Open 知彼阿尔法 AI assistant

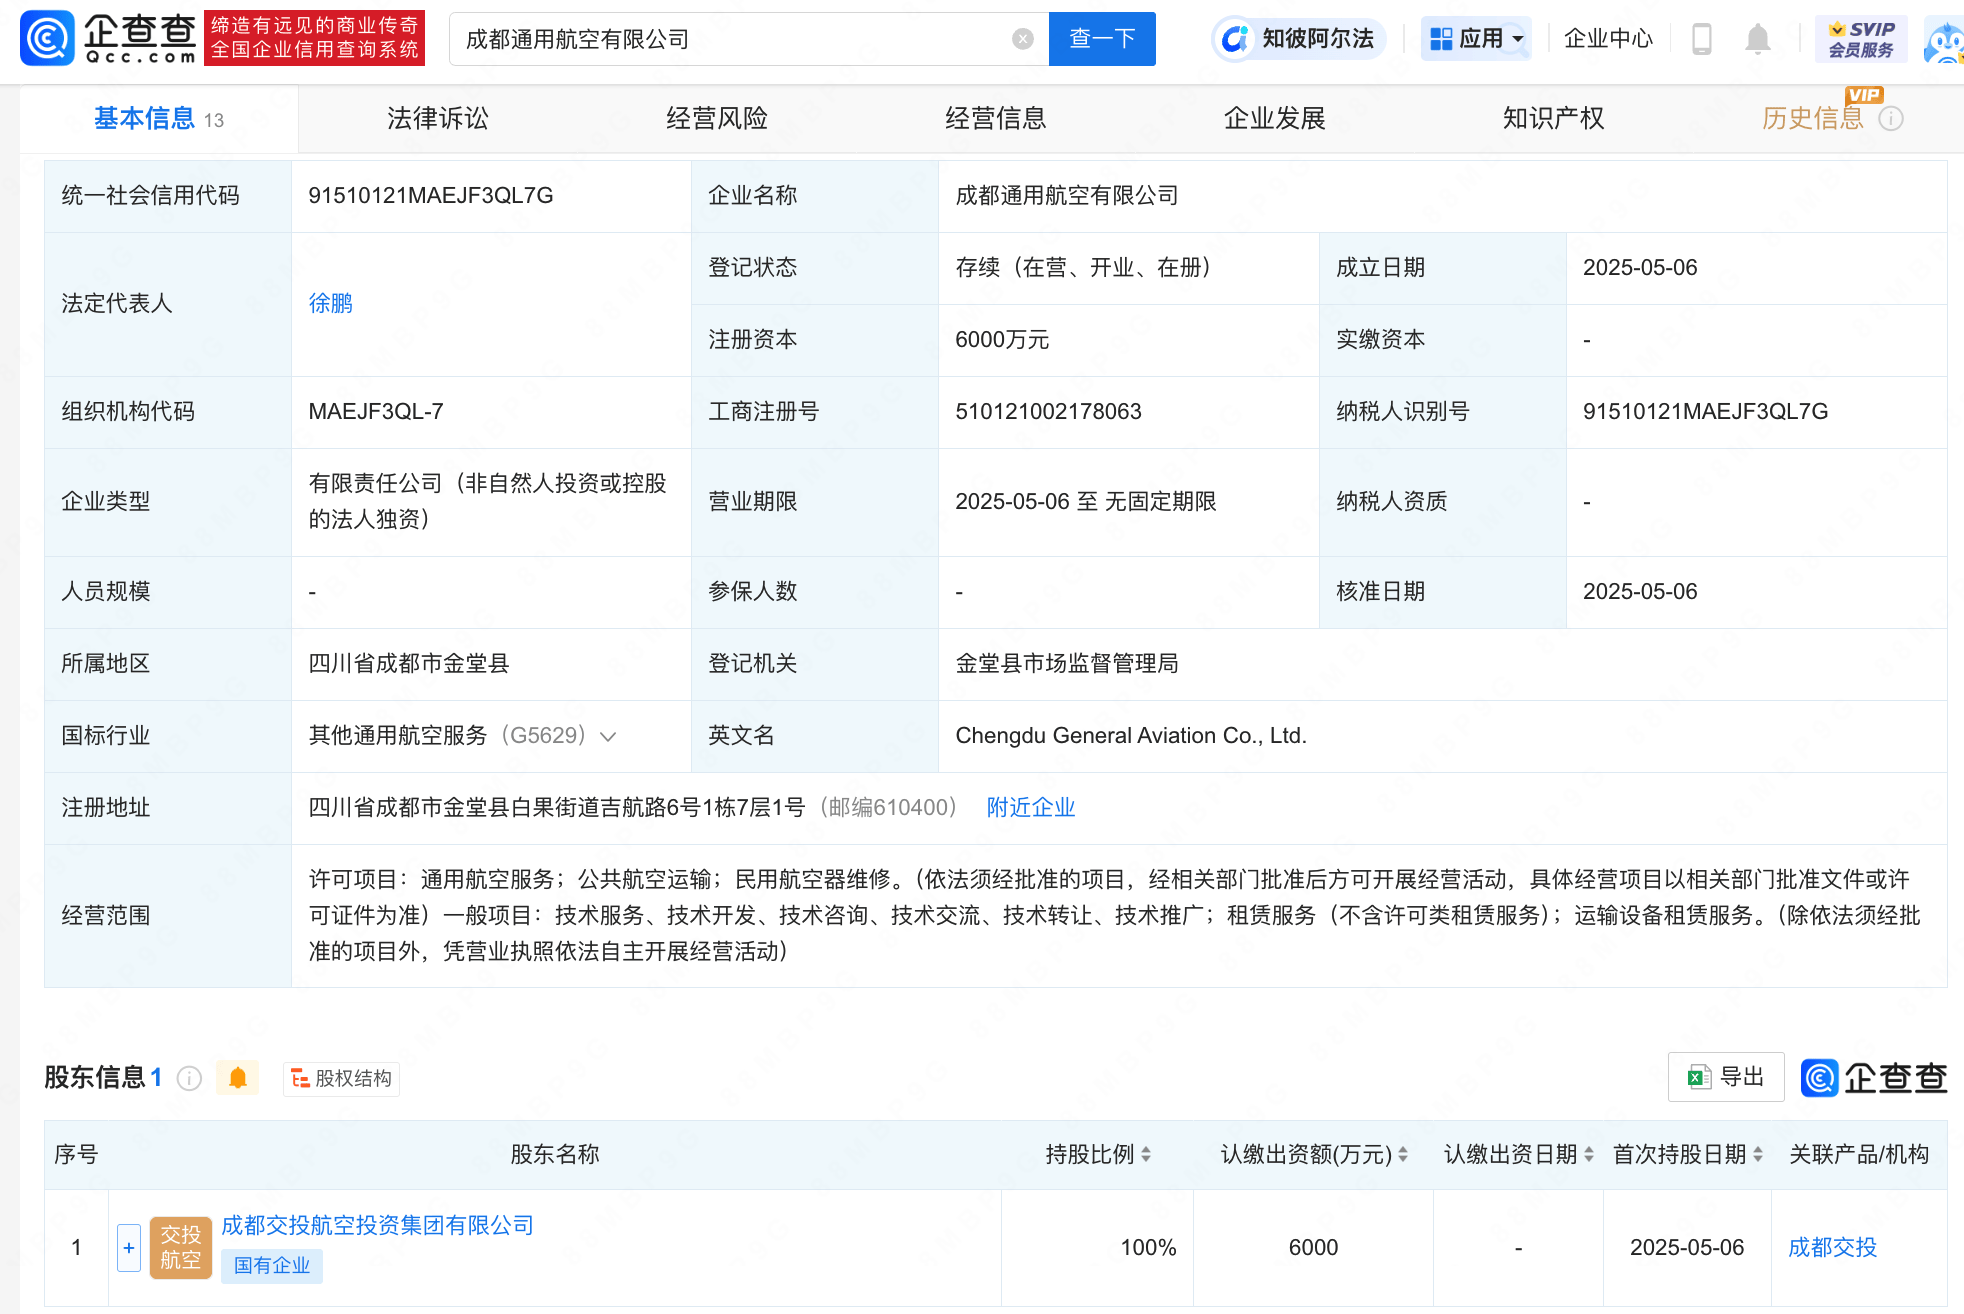1299,39
